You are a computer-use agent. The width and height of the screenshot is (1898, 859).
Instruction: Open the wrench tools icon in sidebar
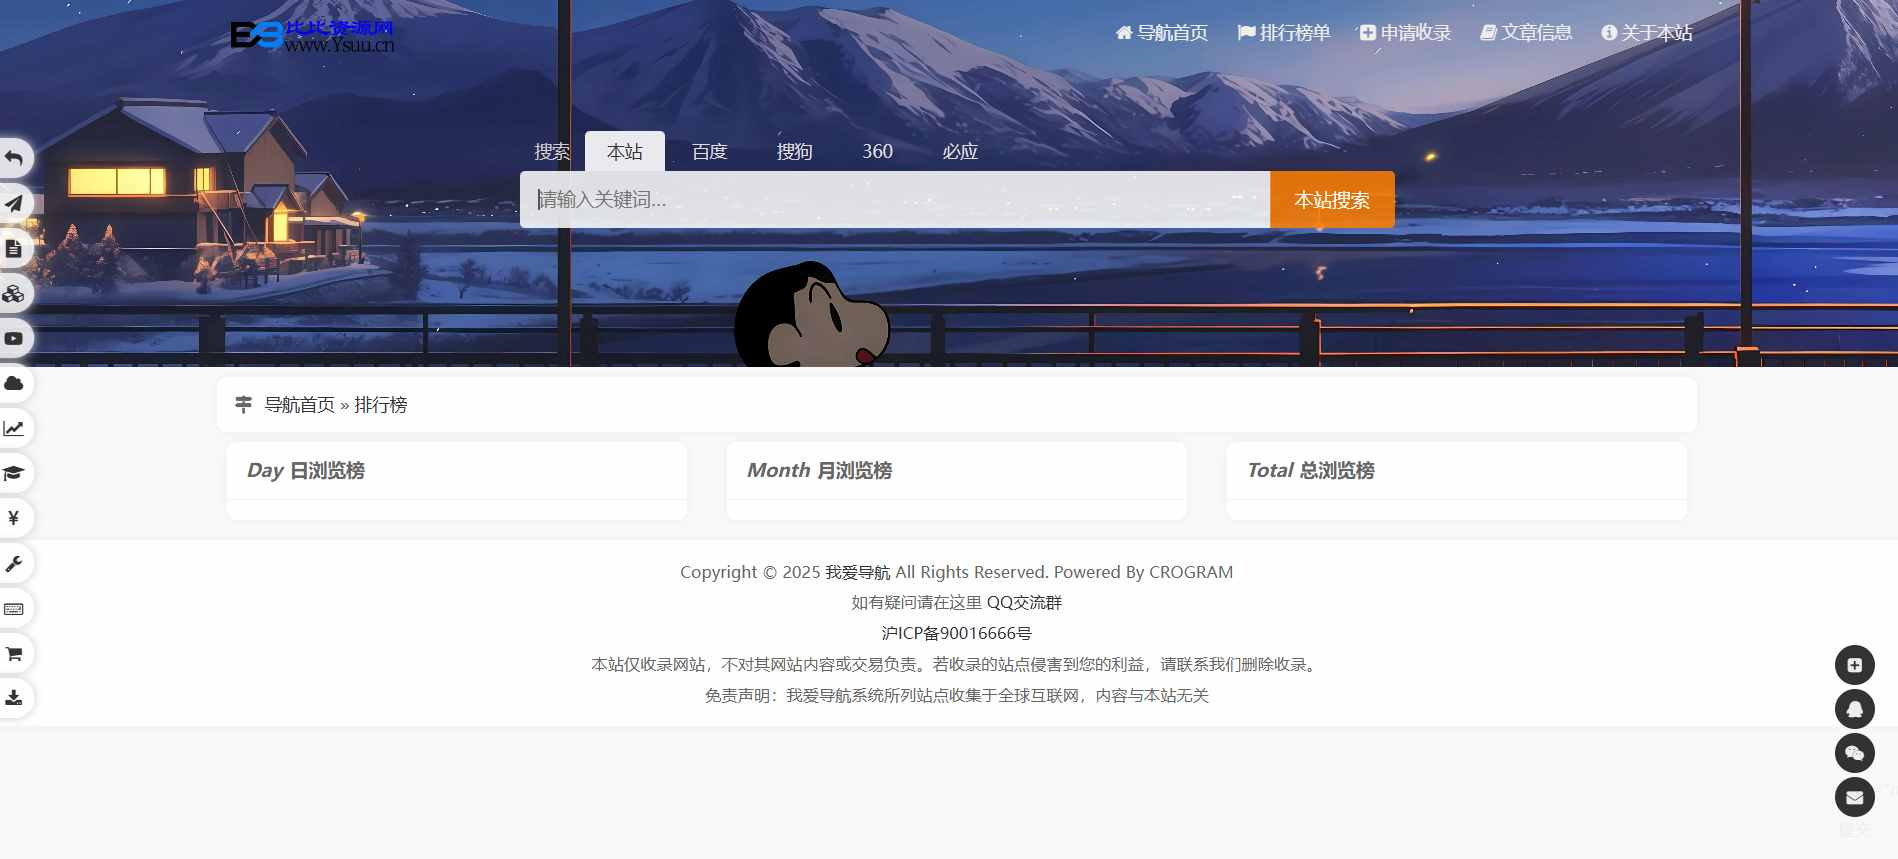(x=14, y=564)
